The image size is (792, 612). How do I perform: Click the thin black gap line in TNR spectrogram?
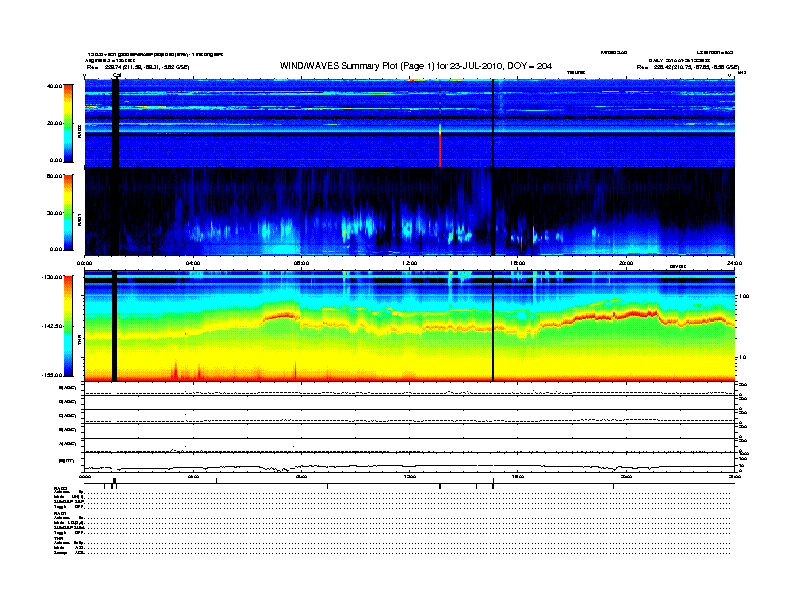493,327
